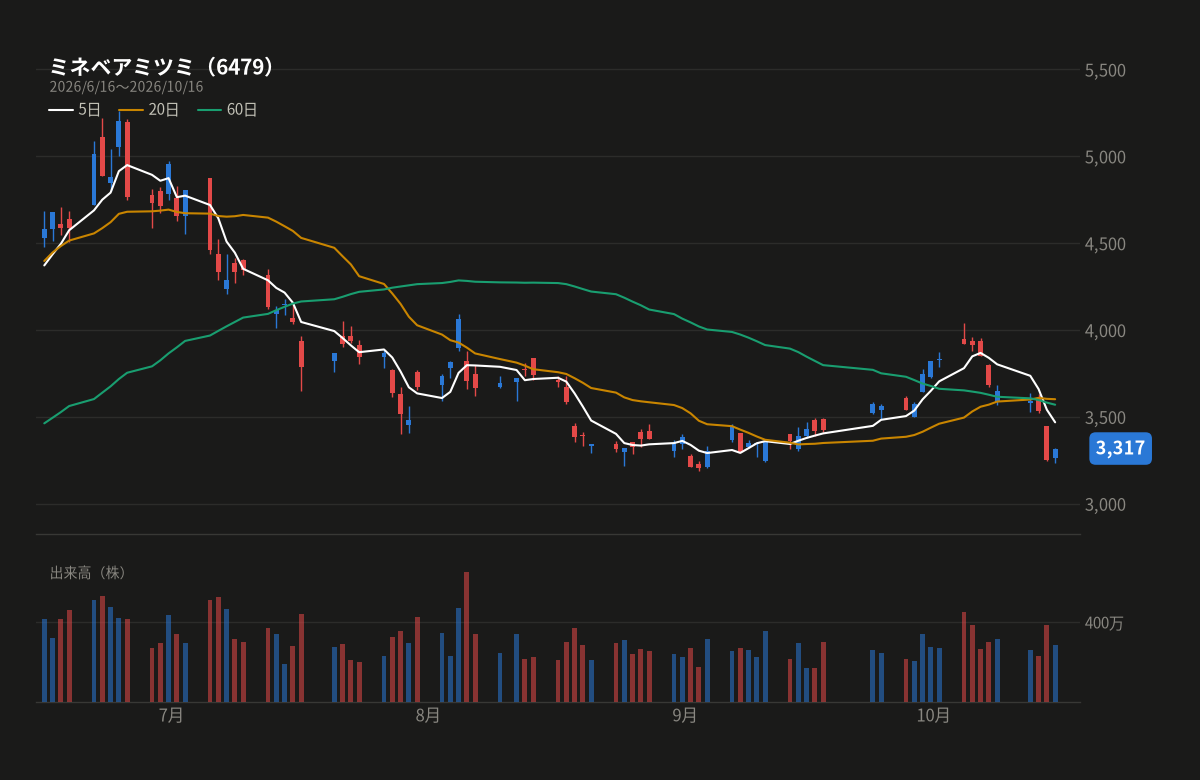This screenshot has width=1200, height=780.
Task: Select the 8月 label on the time axis
Action: point(428,715)
